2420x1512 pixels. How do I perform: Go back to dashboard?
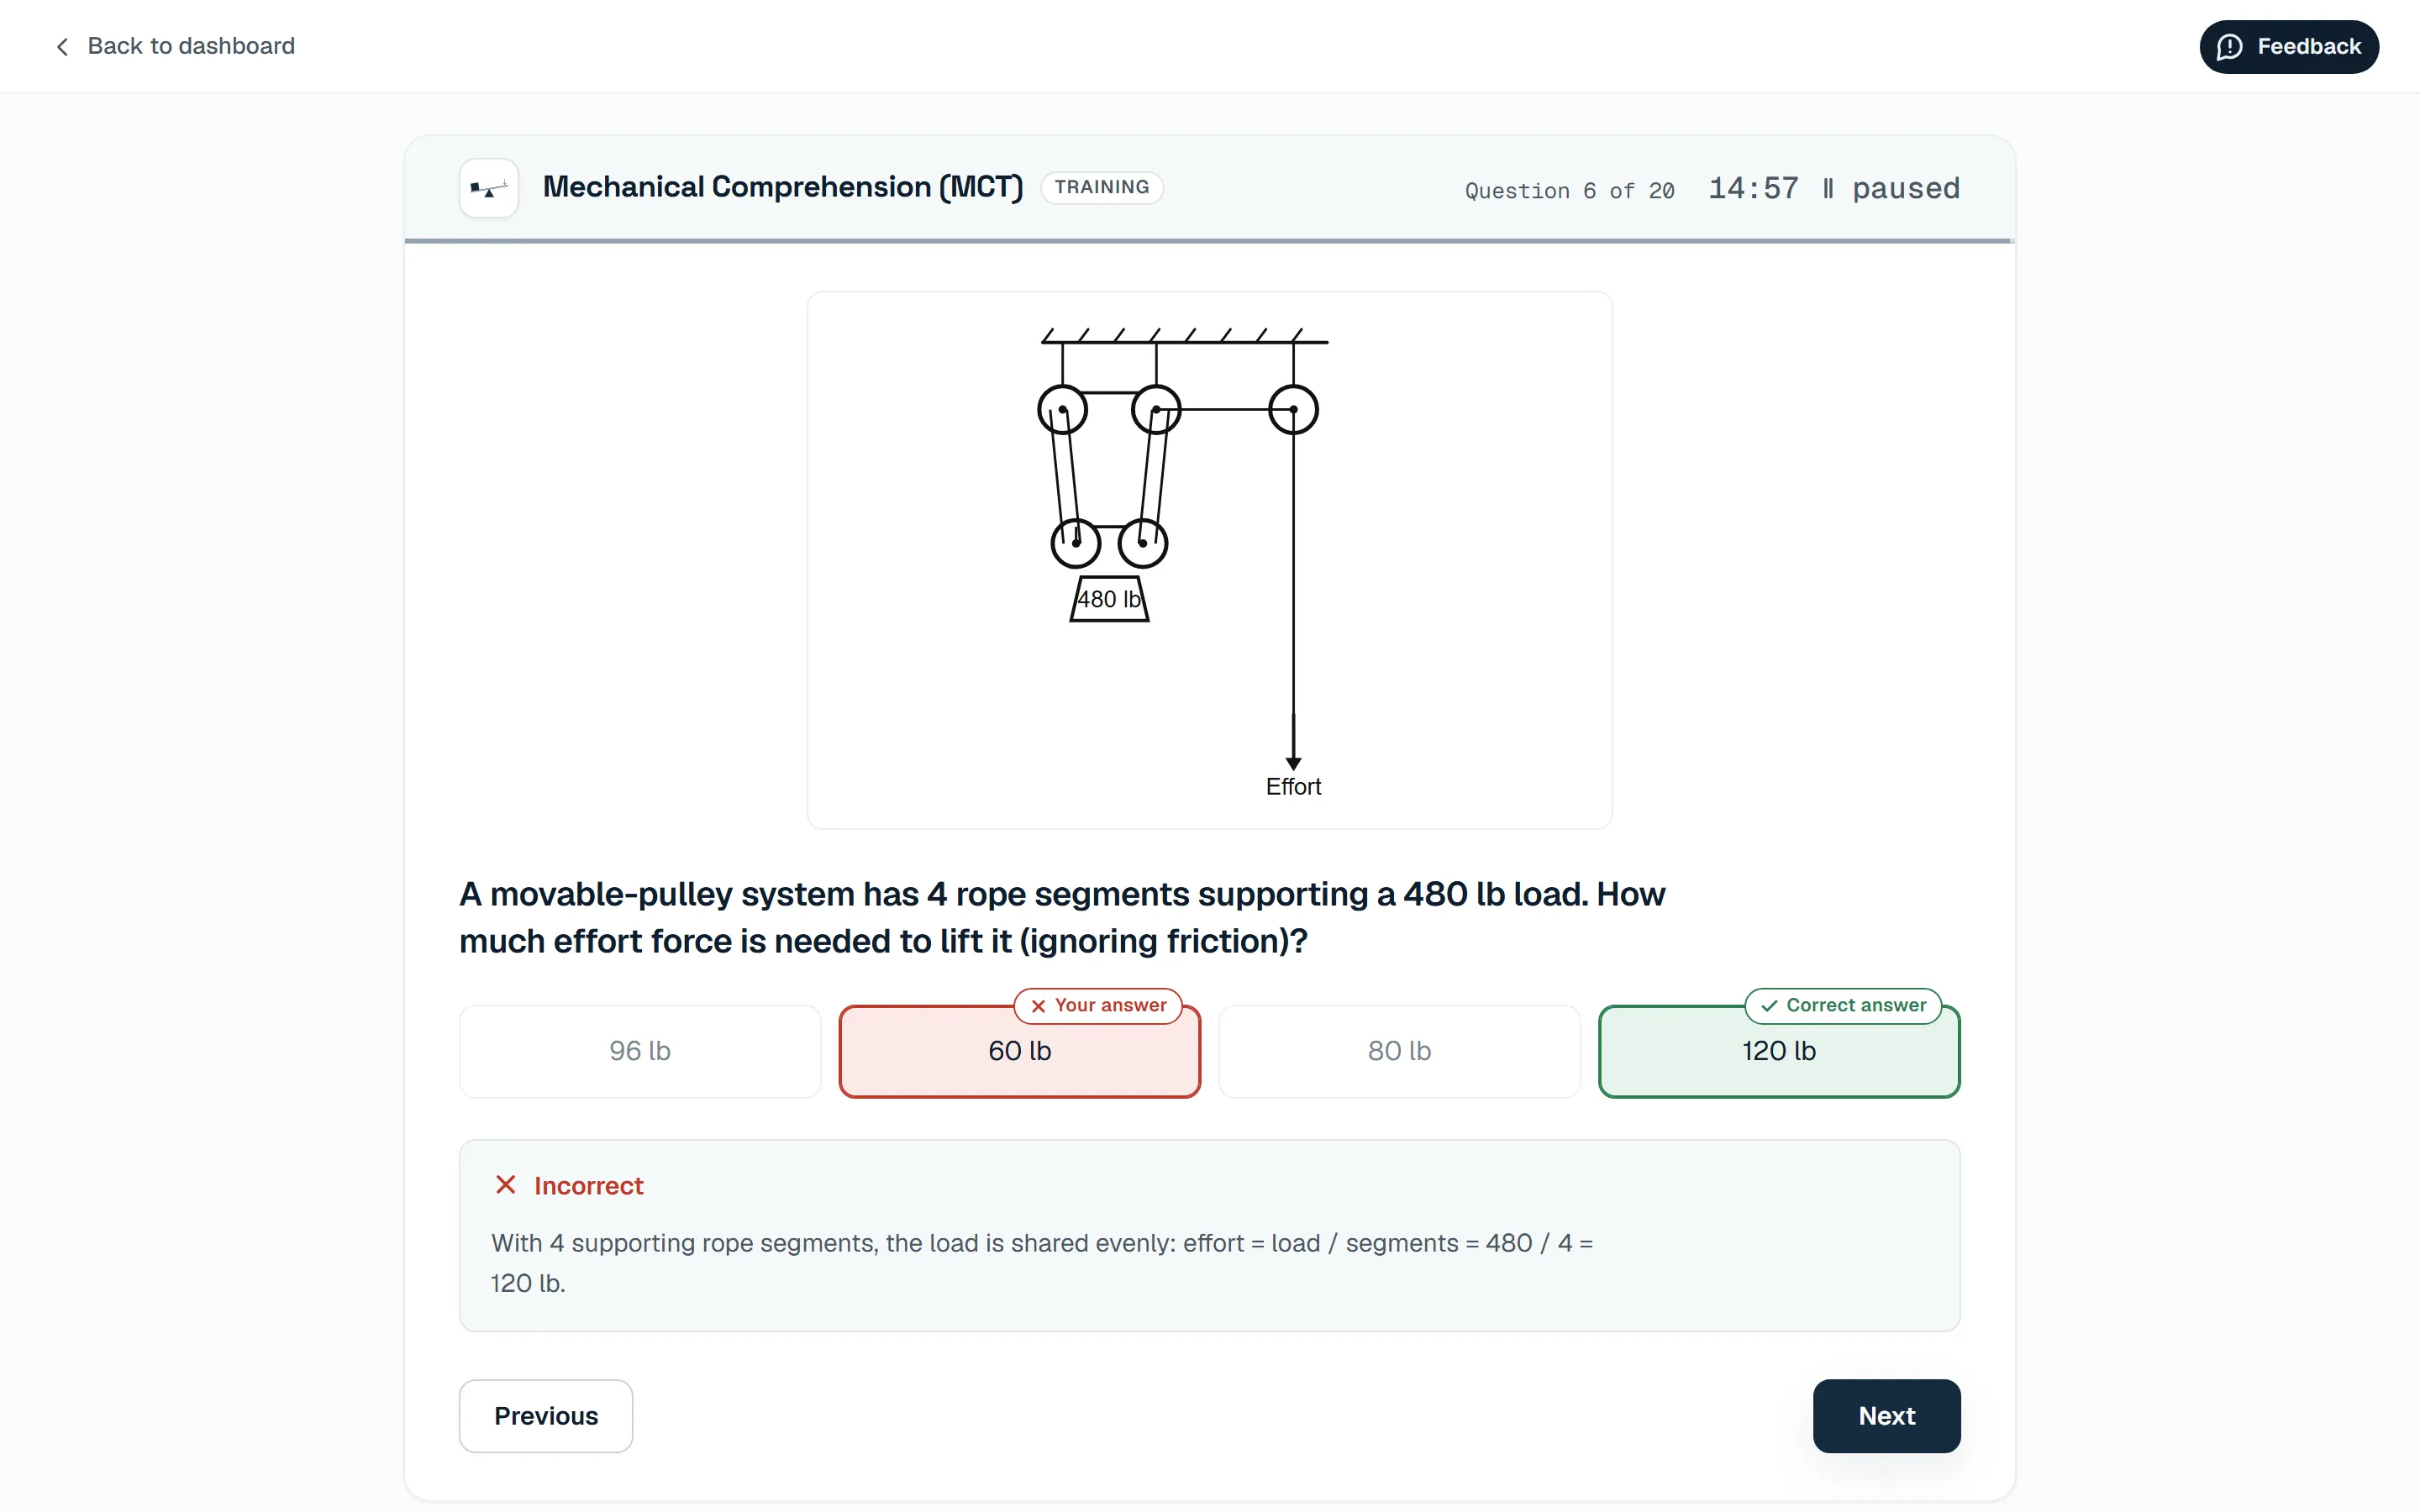(x=175, y=47)
